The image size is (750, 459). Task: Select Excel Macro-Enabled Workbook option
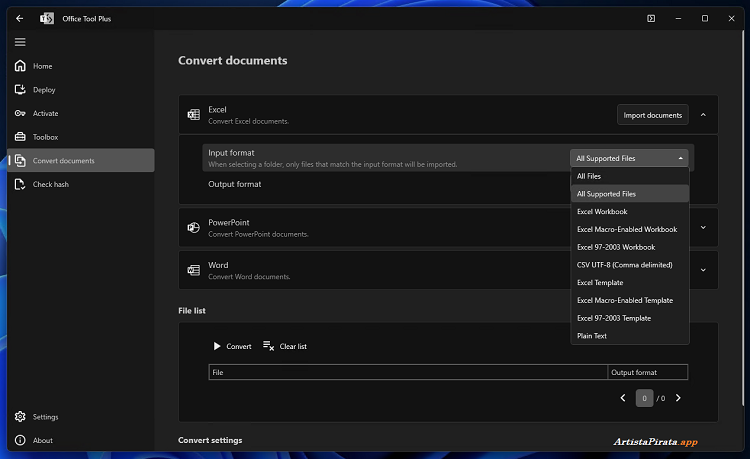pos(630,229)
